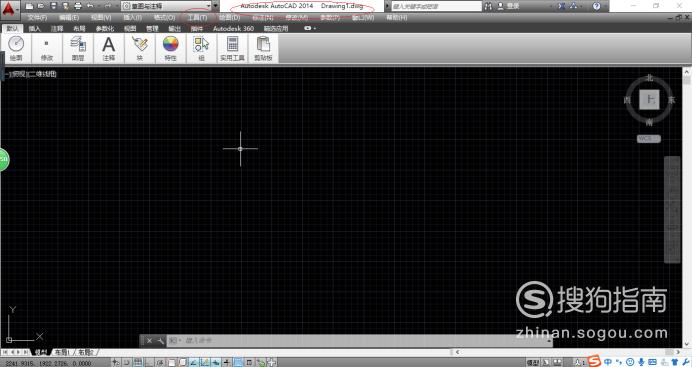Click the search keyword input field
The image size is (692, 367).
pyautogui.click(x=436, y=6)
